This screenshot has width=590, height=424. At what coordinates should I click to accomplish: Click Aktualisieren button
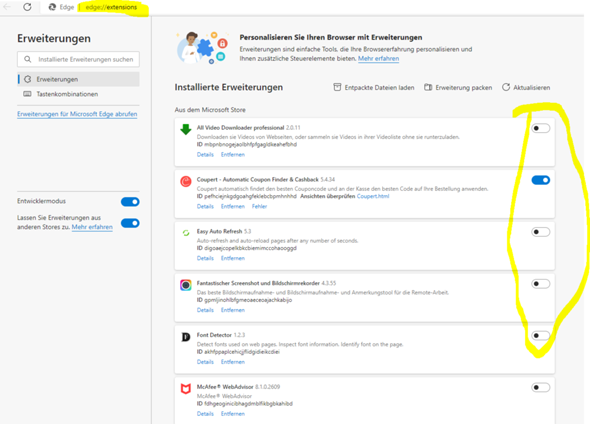pos(526,87)
